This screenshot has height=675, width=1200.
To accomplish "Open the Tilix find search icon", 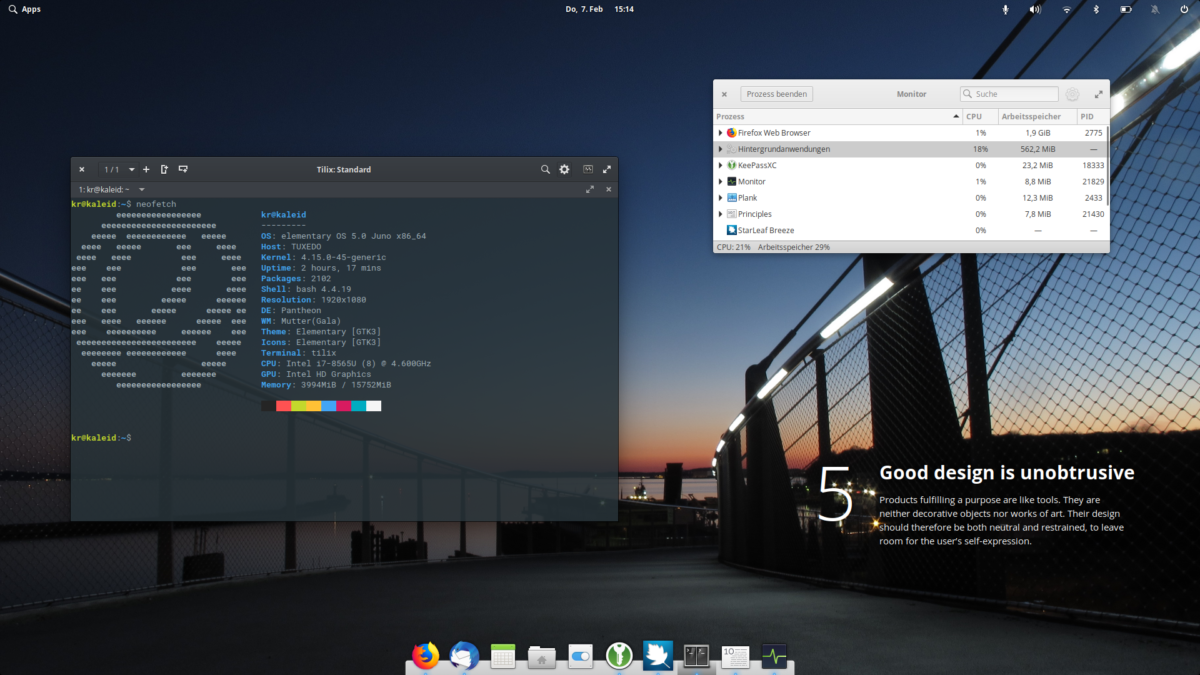I will [x=546, y=169].
